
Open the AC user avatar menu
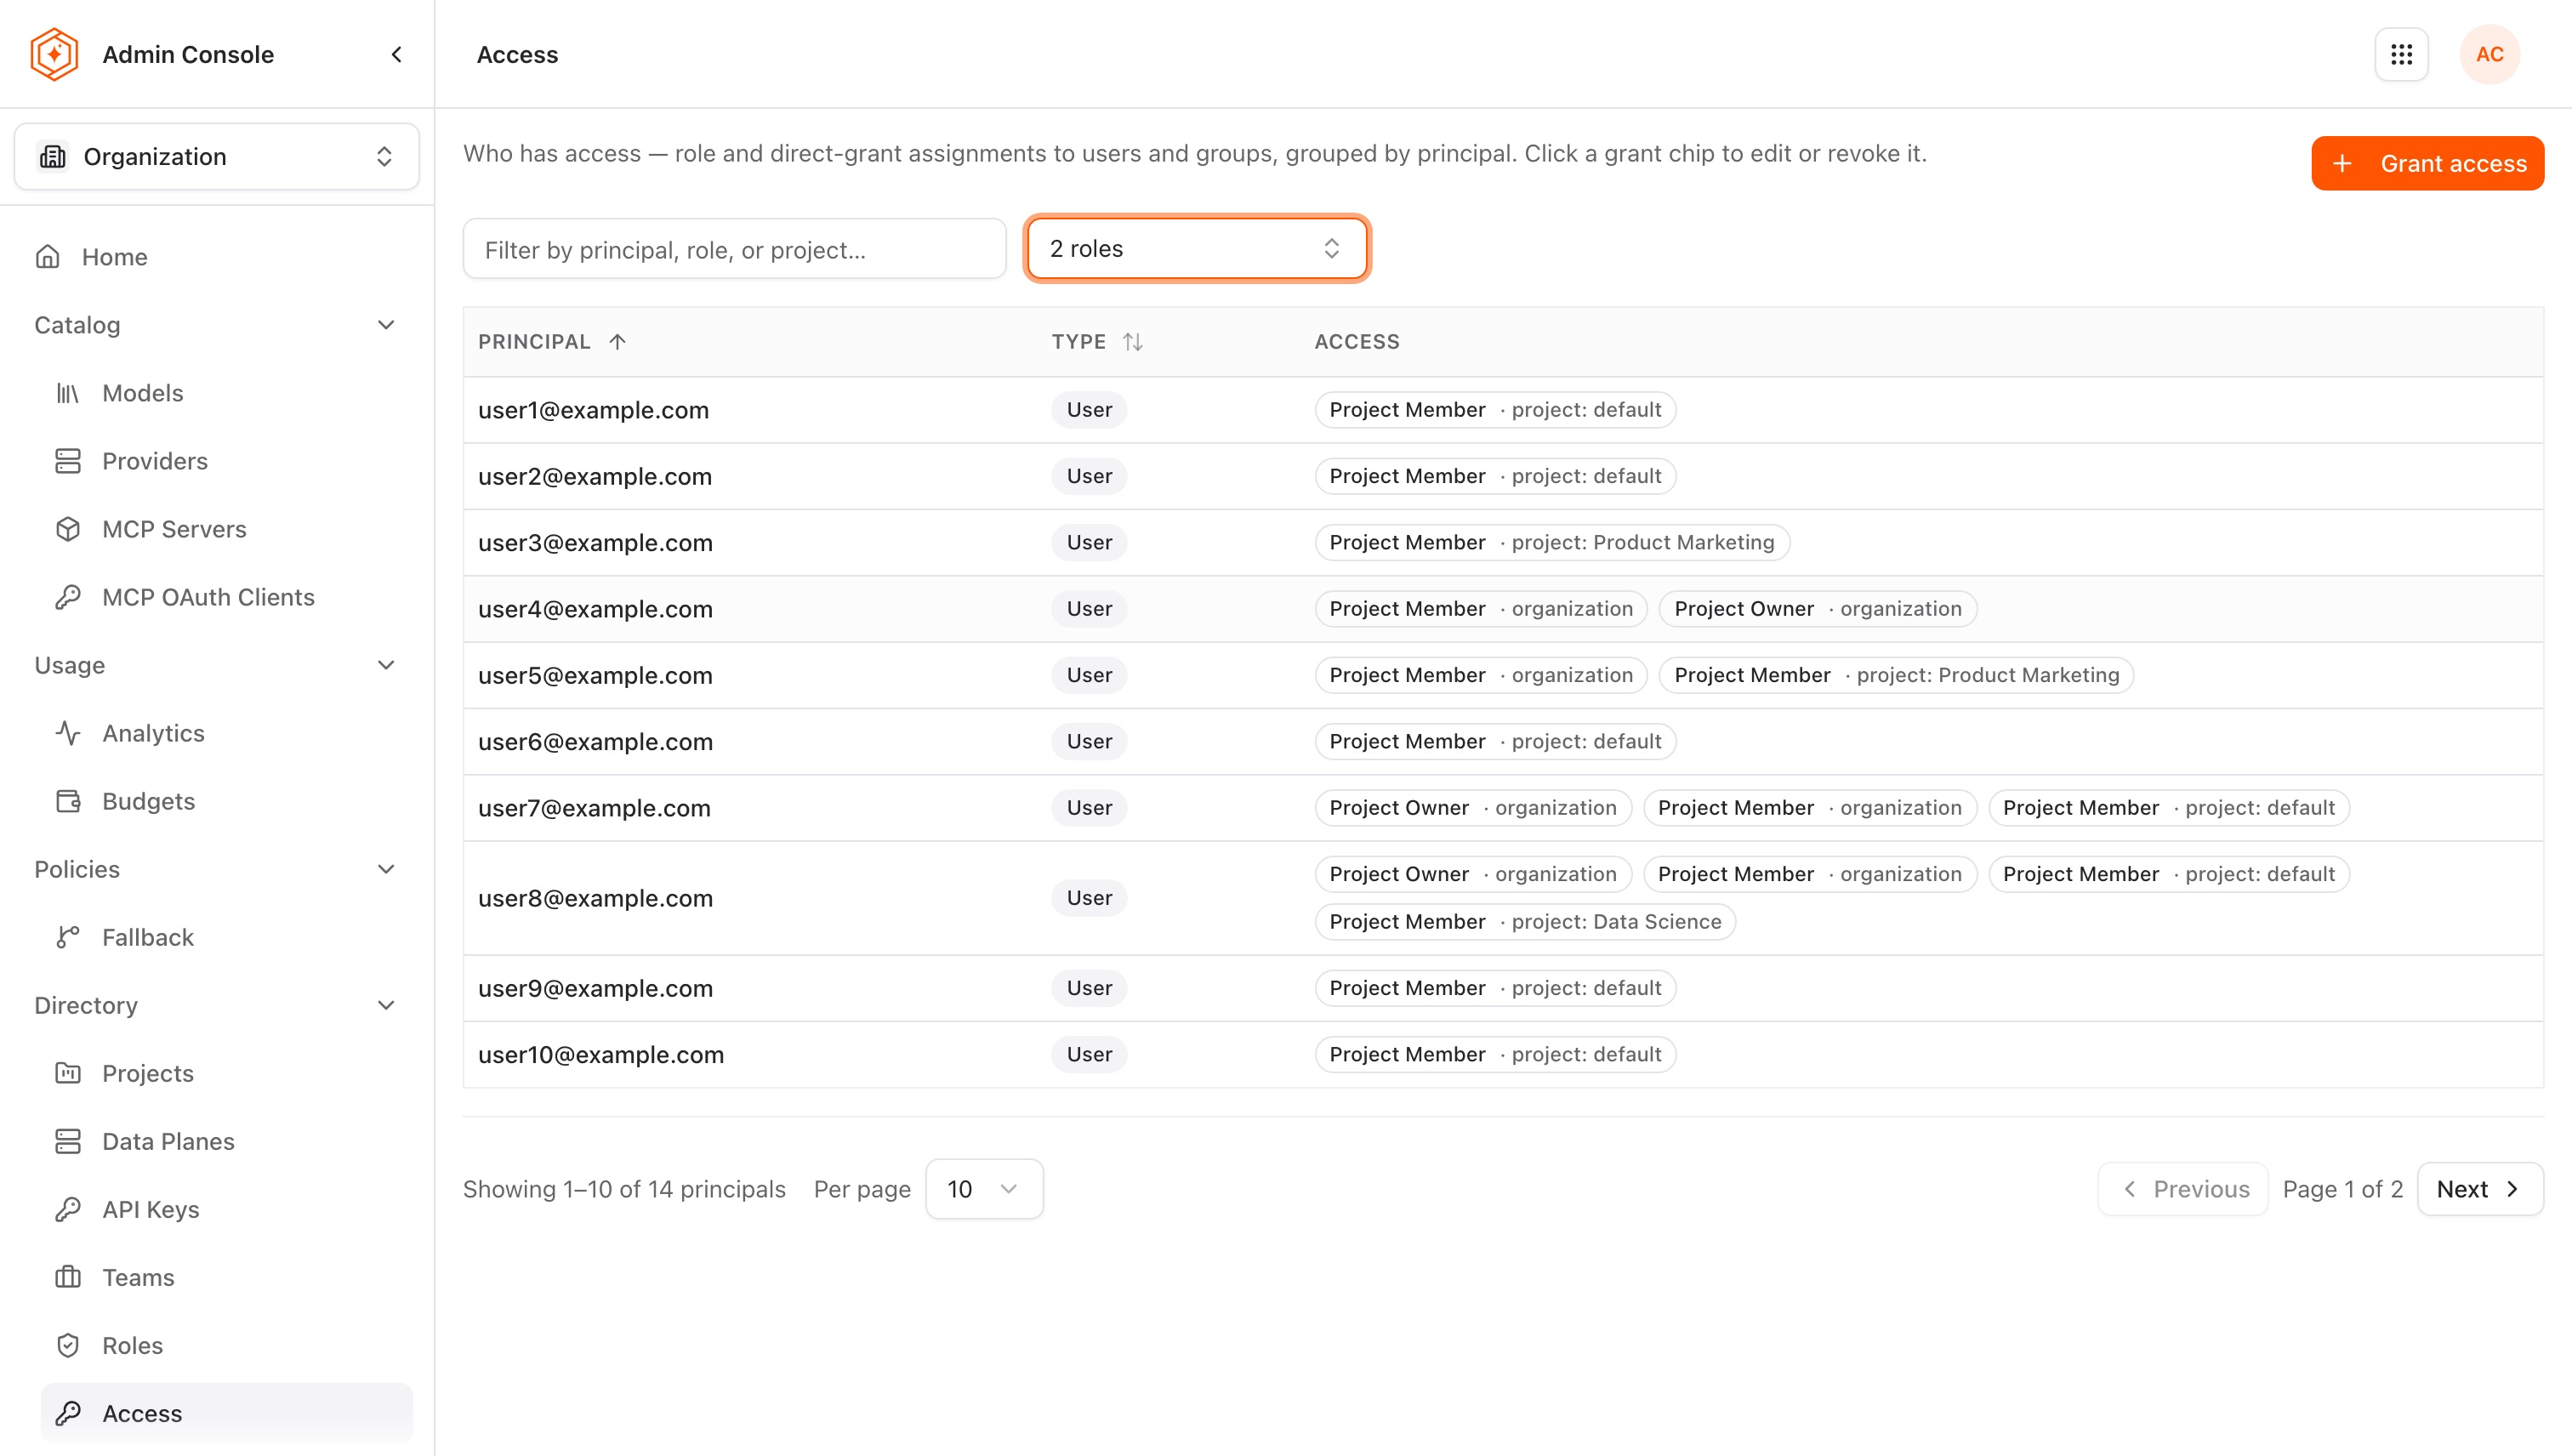click(x=2489, y=54)
